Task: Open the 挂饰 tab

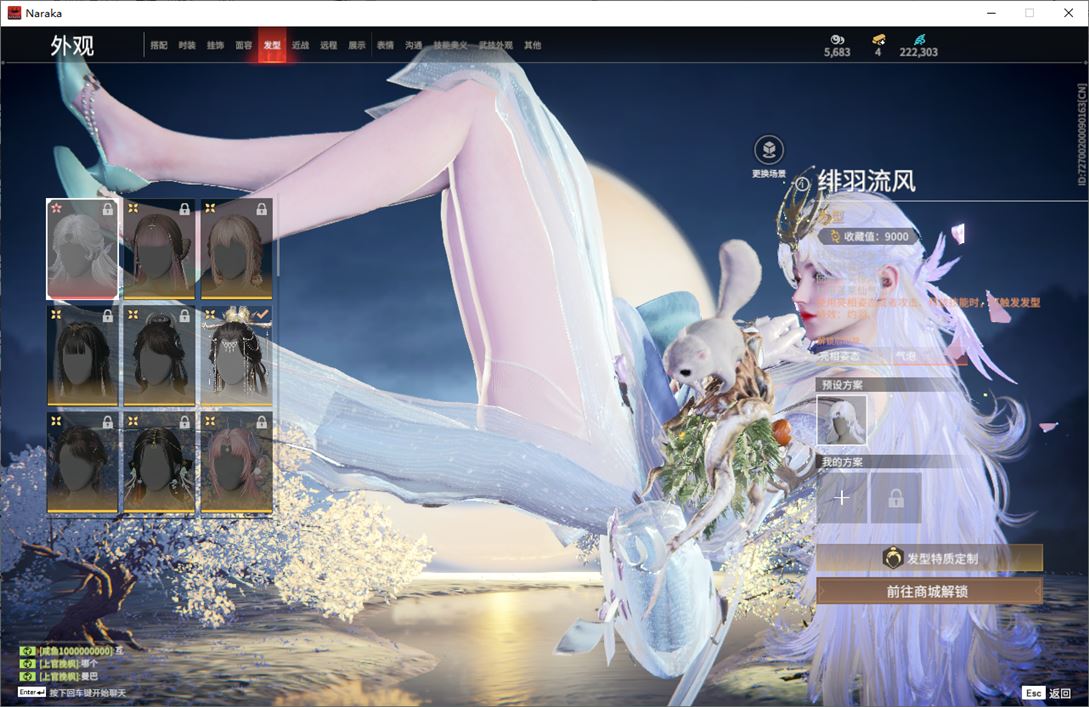Action: point(215,45)
